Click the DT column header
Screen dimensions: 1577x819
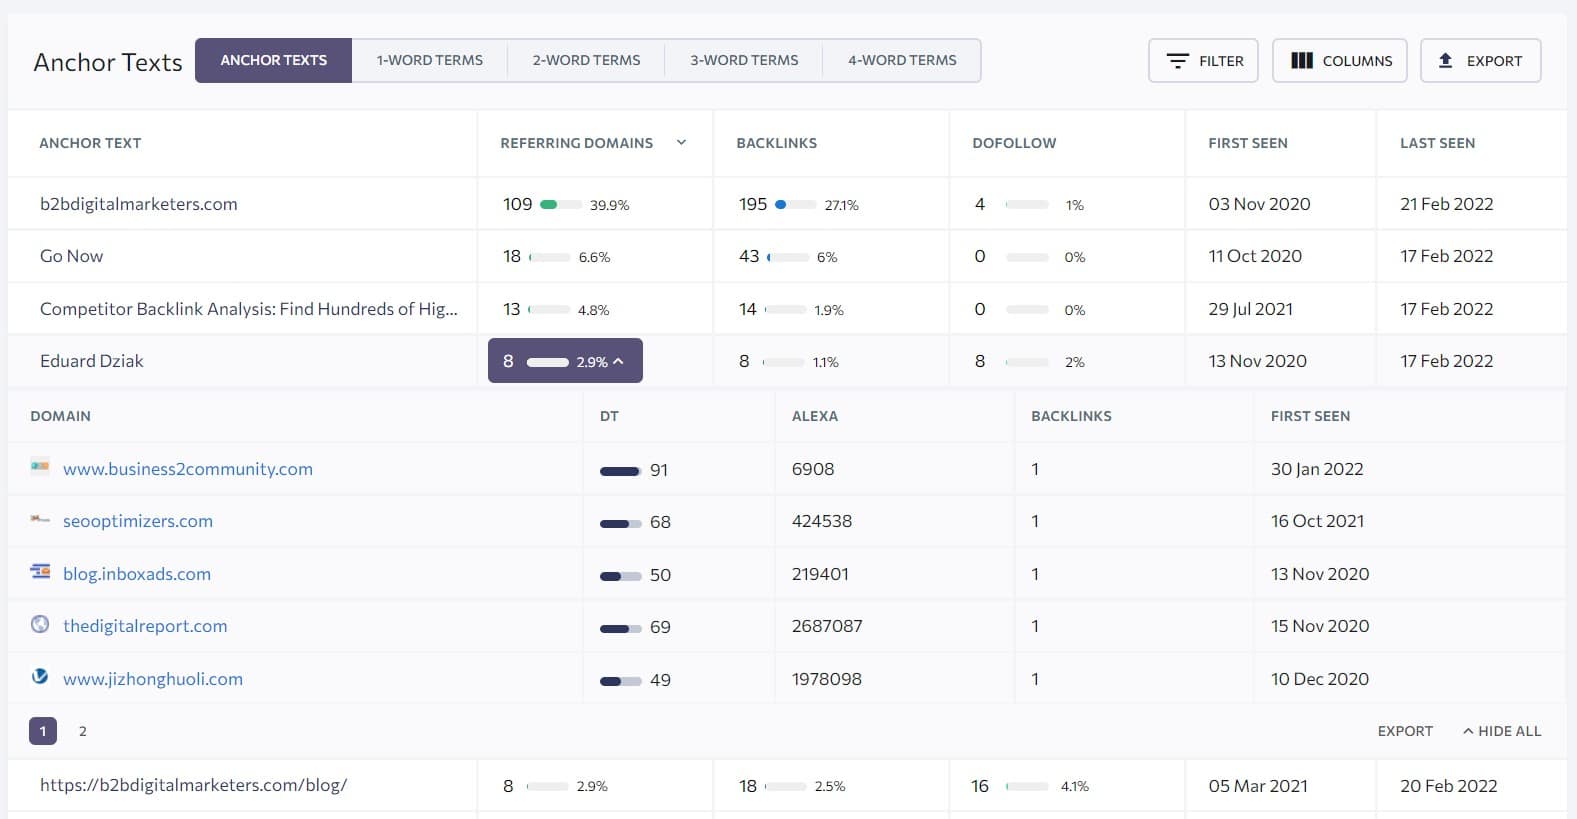click(609, 416)
